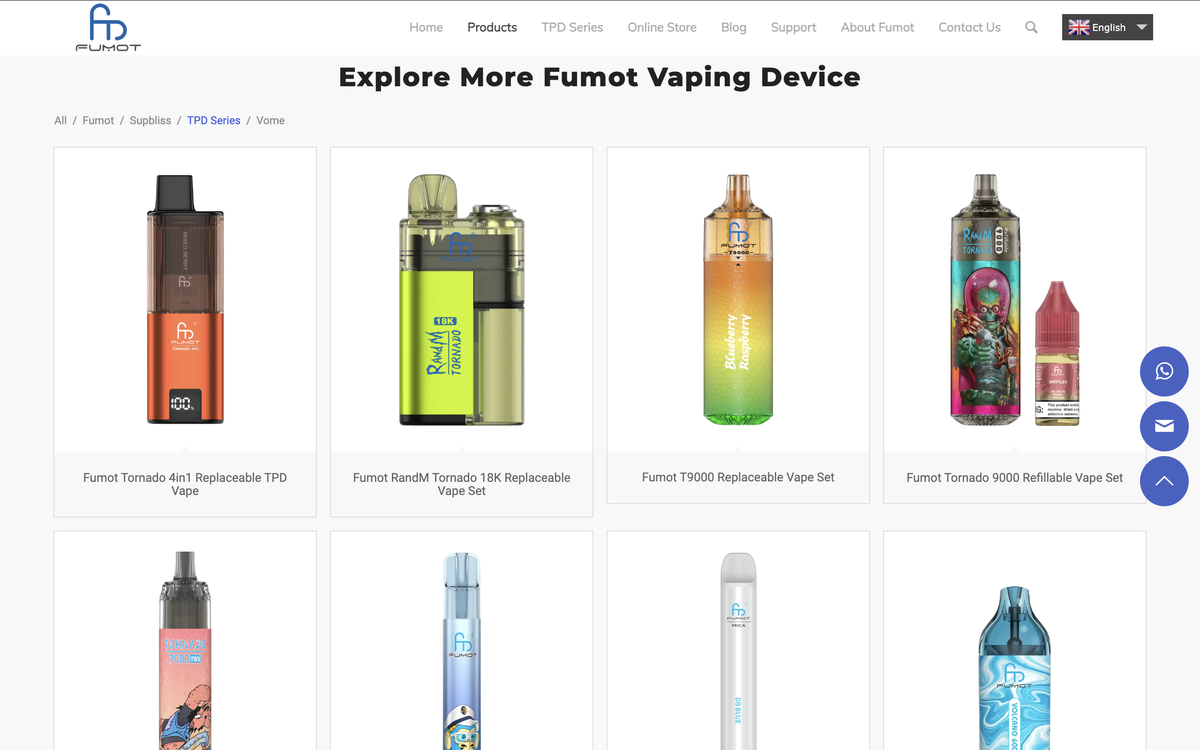Click the back-to-top arrow button

(1164, 481)
